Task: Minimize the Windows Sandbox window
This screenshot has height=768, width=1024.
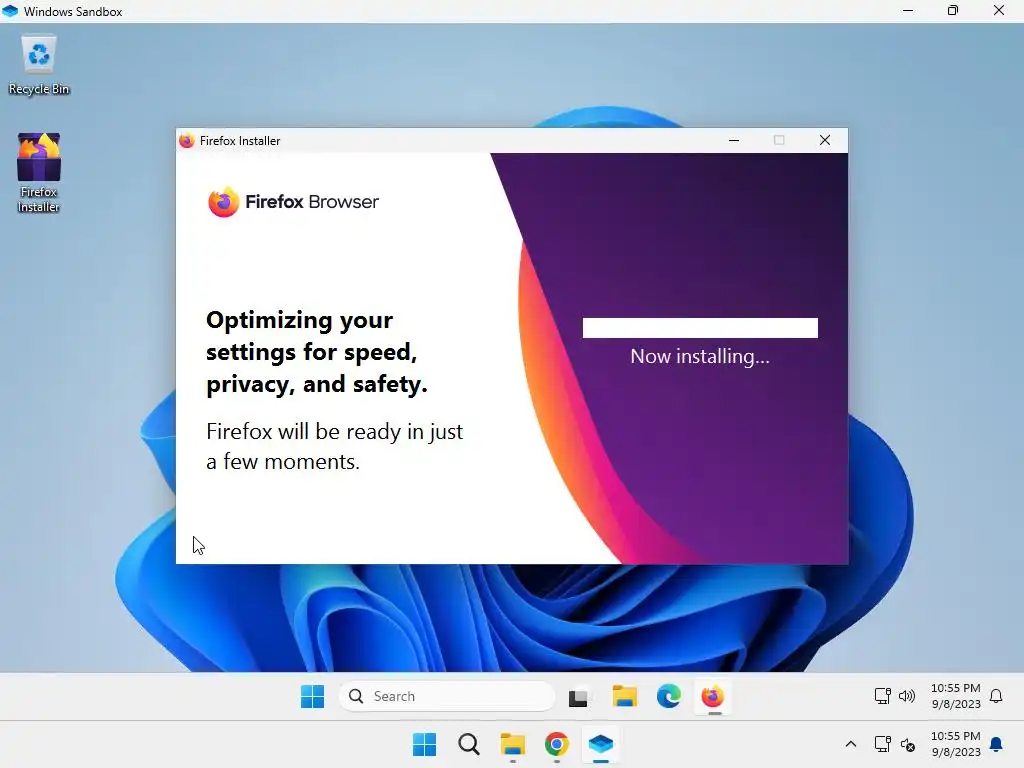Action: pos(908,10)
